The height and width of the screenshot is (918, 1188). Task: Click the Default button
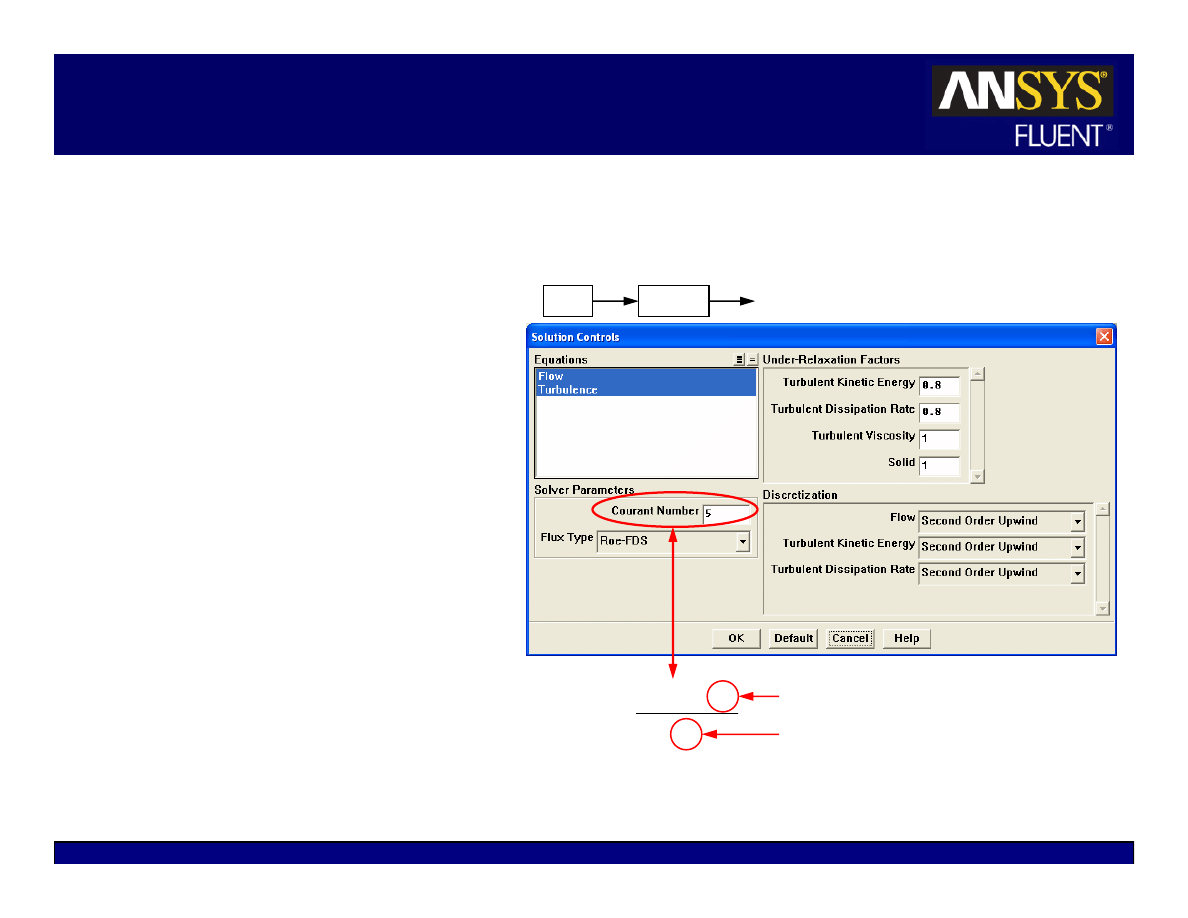coord(793,639)
